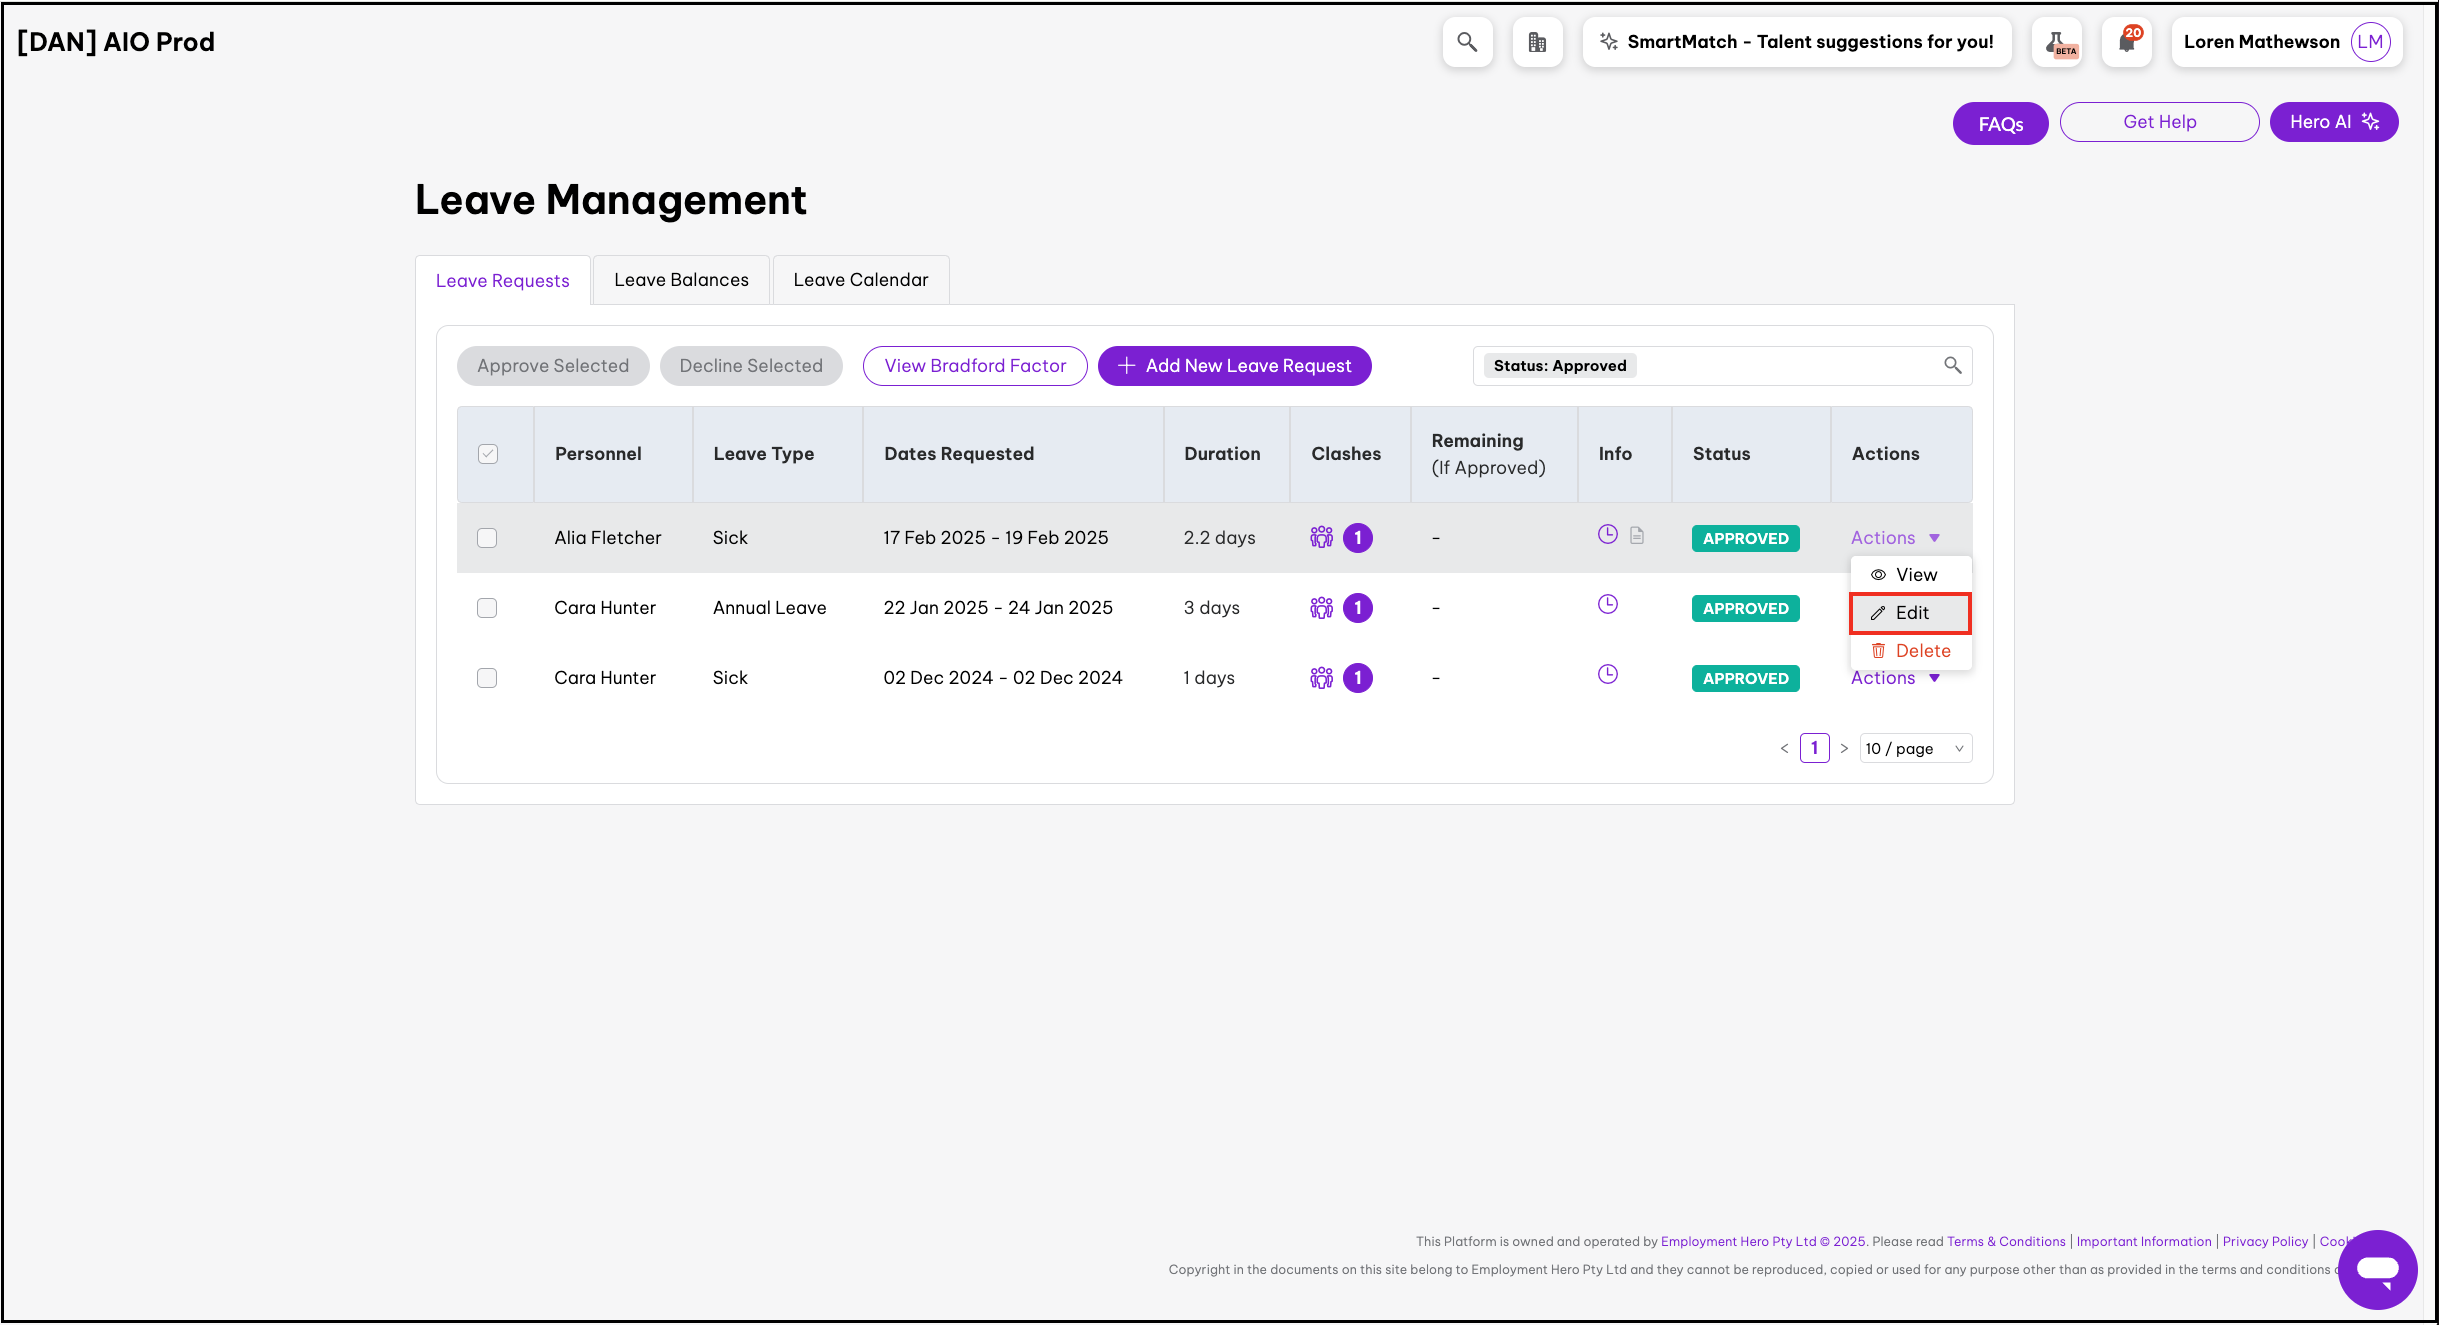Expand the 10 / page dropdown

[1914, 749]
